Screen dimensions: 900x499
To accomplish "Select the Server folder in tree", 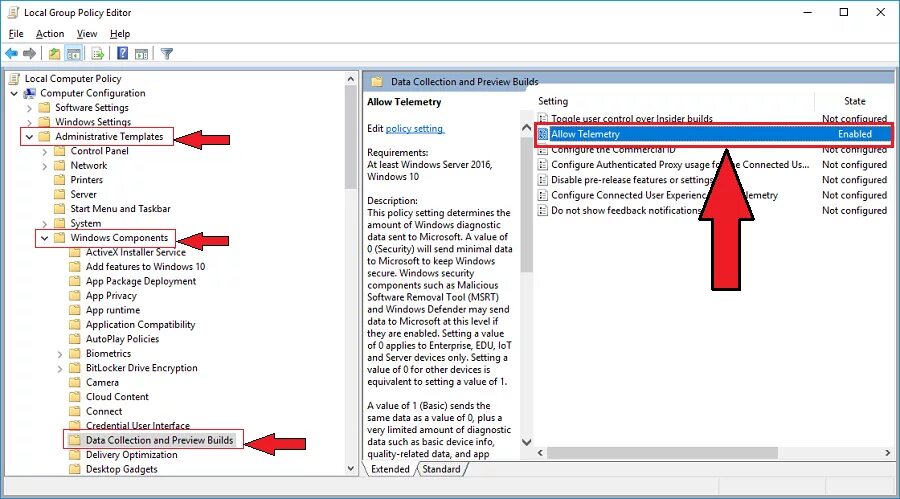I will [x=84, y=195].
